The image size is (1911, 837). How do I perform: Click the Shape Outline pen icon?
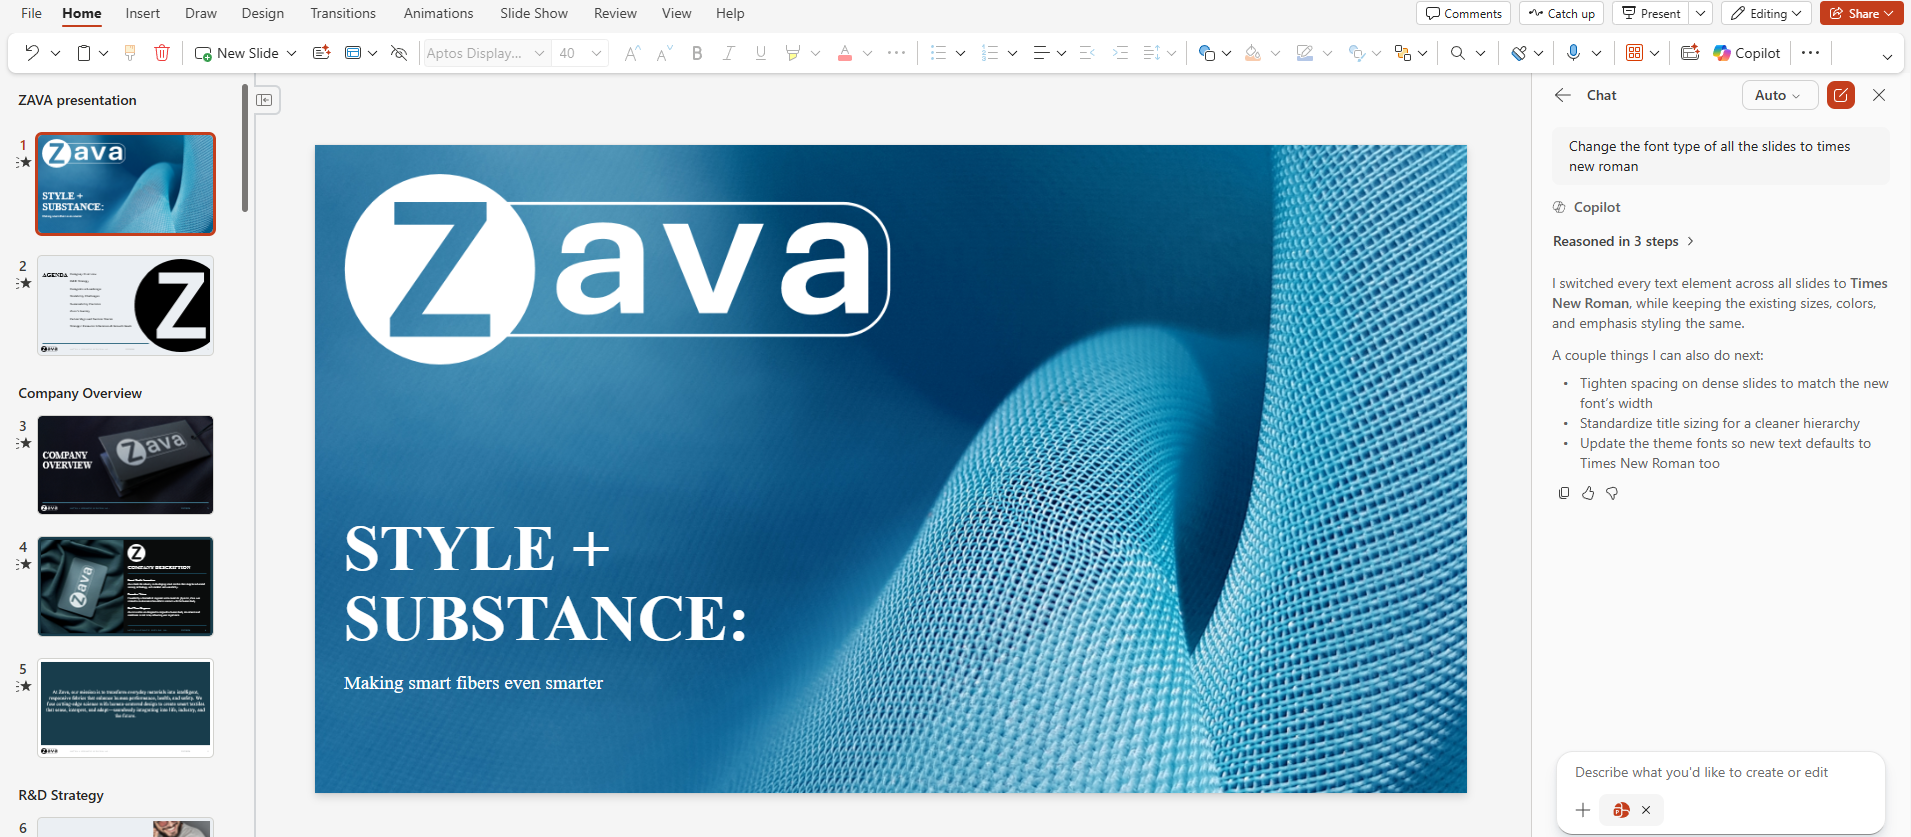point(1304,53)
